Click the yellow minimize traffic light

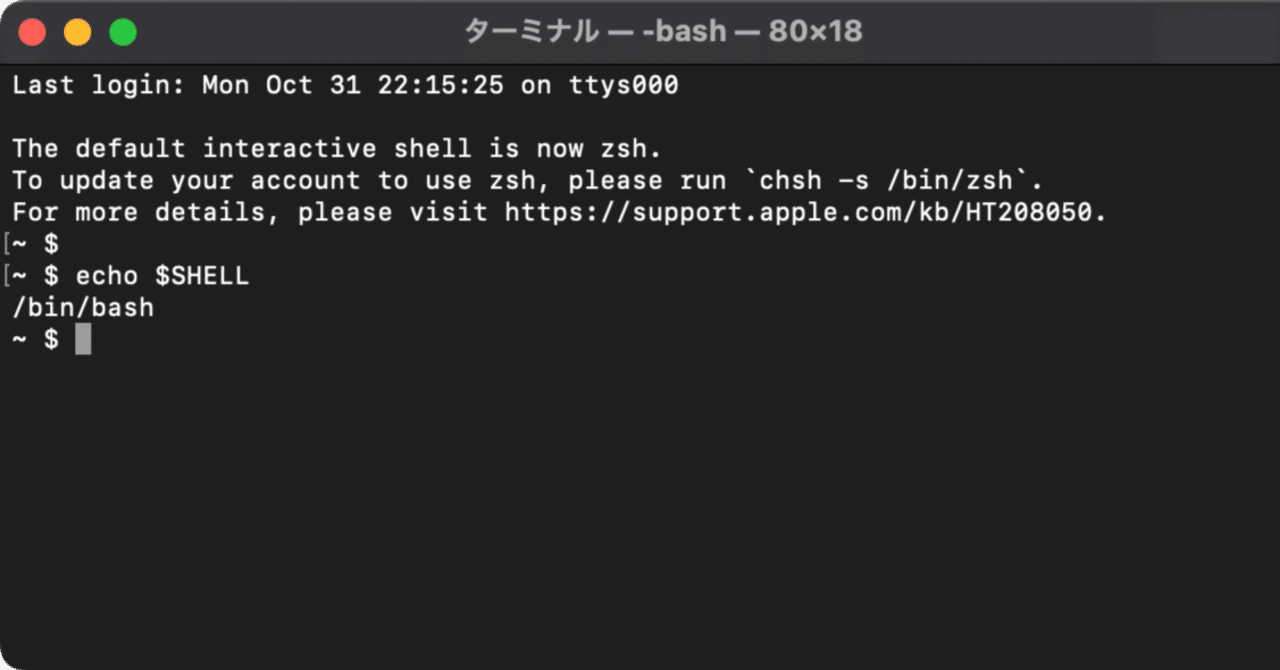tap(77, 31)
